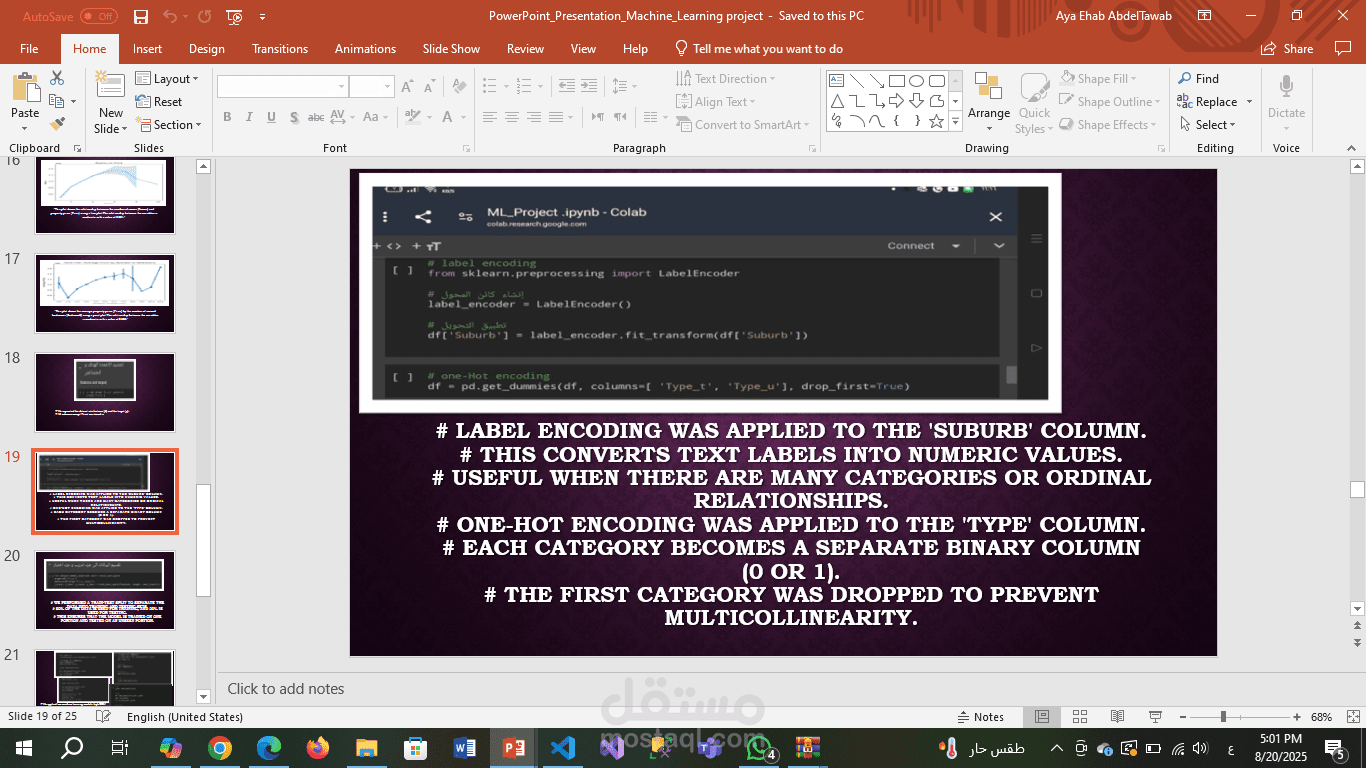Start Slide Show from status bar icon
This screenshot has height=768, width=1366.
point(1156,717)
